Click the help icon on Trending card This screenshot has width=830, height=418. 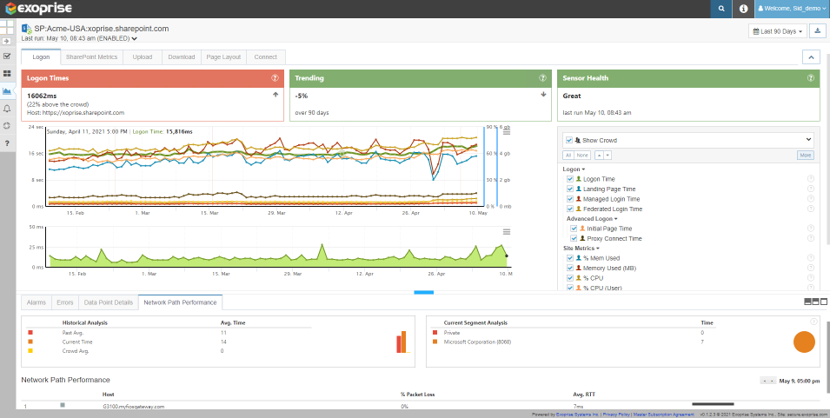543,78
